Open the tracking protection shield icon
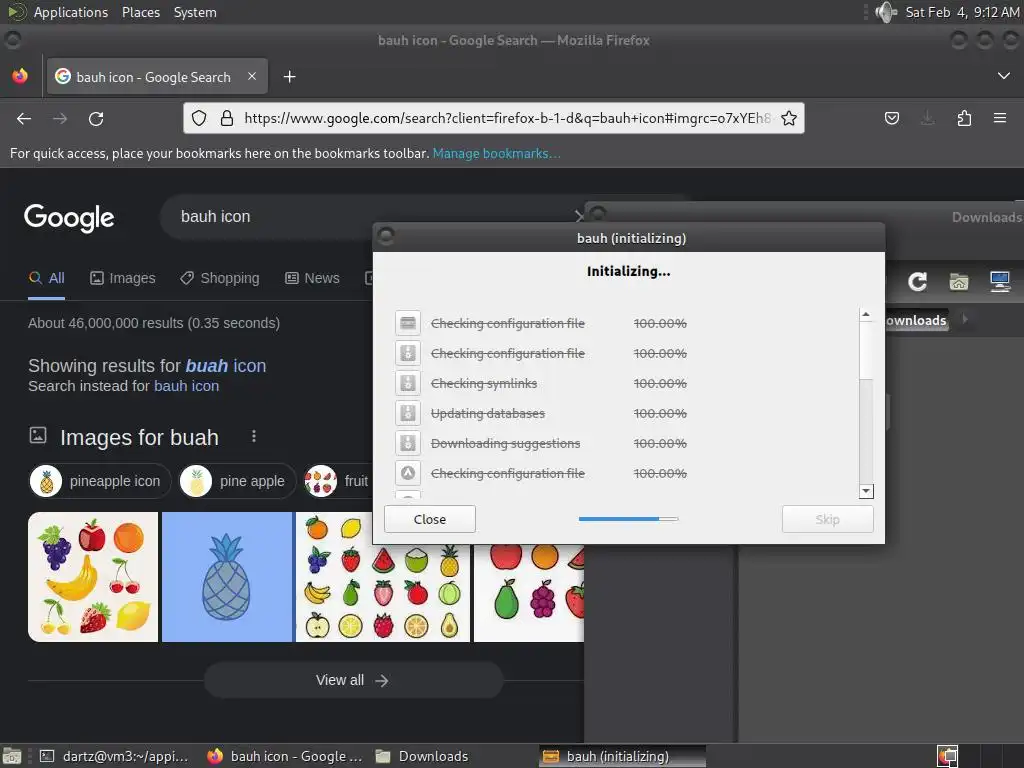Image resolution: width=1024 pixels, height=768 pixels. click(x=199, y=118)
